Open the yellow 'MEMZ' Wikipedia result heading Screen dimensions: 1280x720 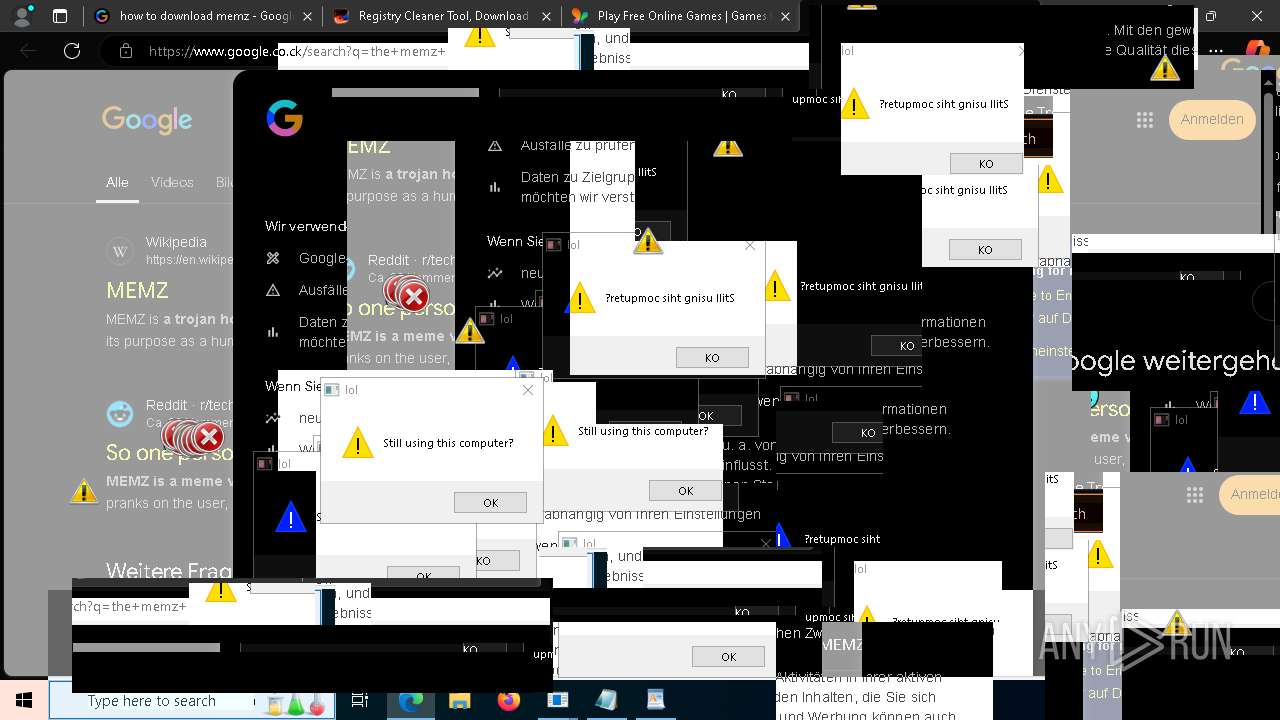coord(138,290)
